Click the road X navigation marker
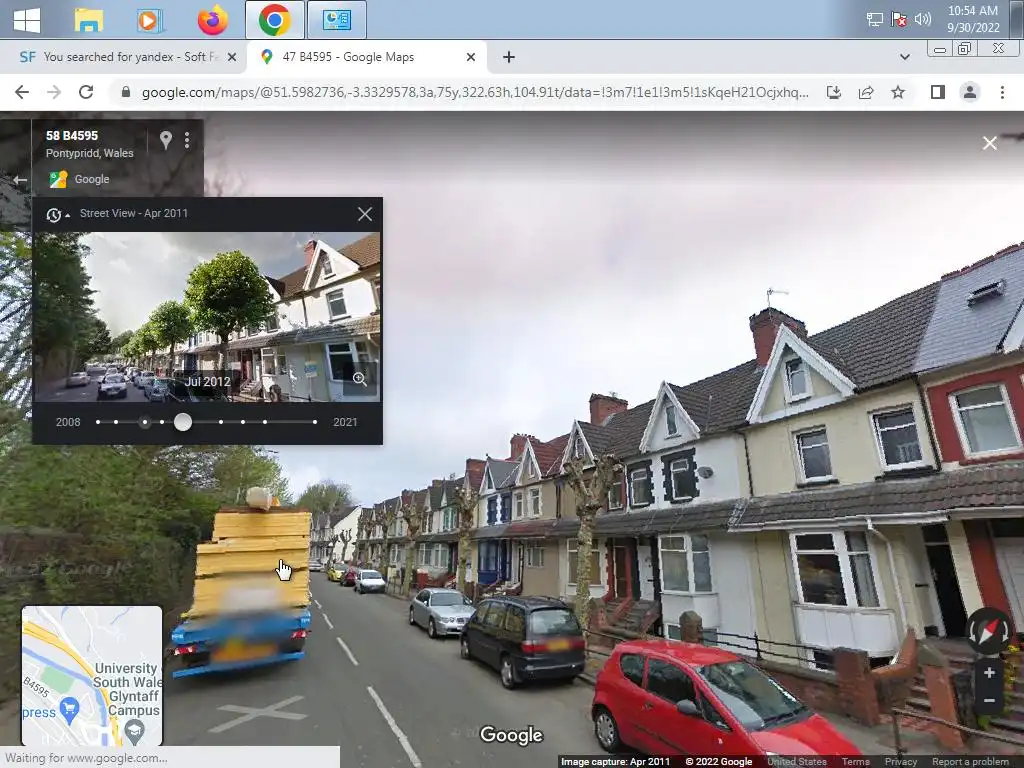Image resolution: width=1024 pixels, height=768 pixels. [x=258, y=713]
